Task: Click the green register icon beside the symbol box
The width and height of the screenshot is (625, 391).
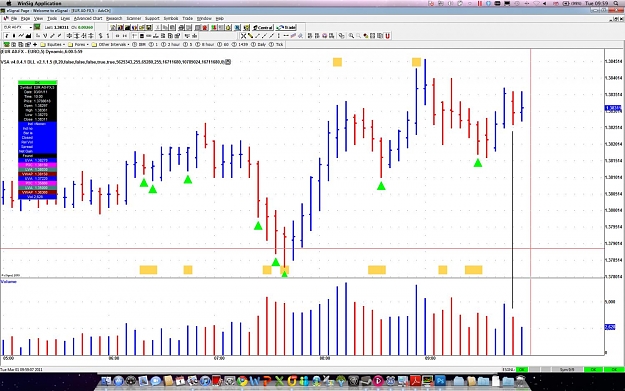Action: tap(37, 27)
